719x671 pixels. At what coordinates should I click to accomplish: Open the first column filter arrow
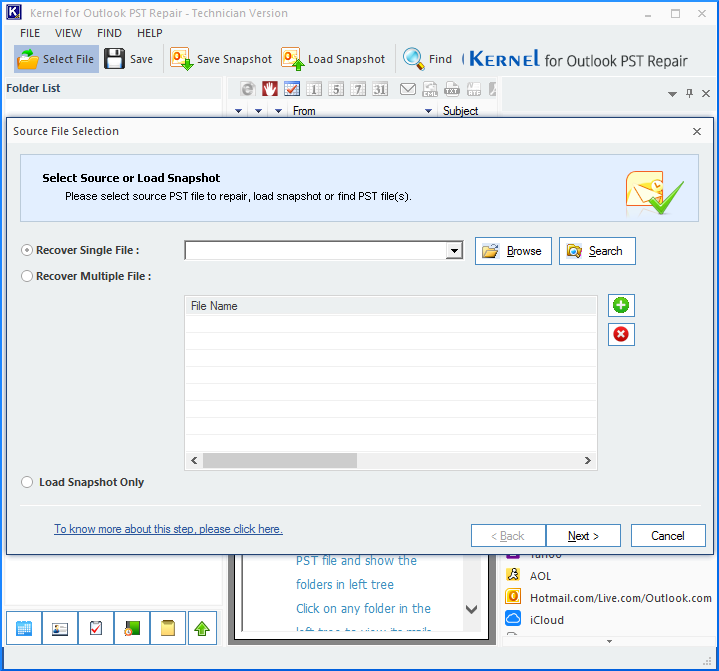pos(238,111)
